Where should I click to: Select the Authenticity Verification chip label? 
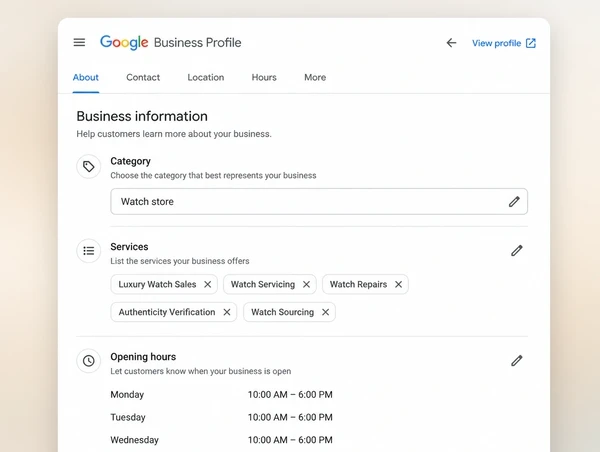[x=167, y=312]
